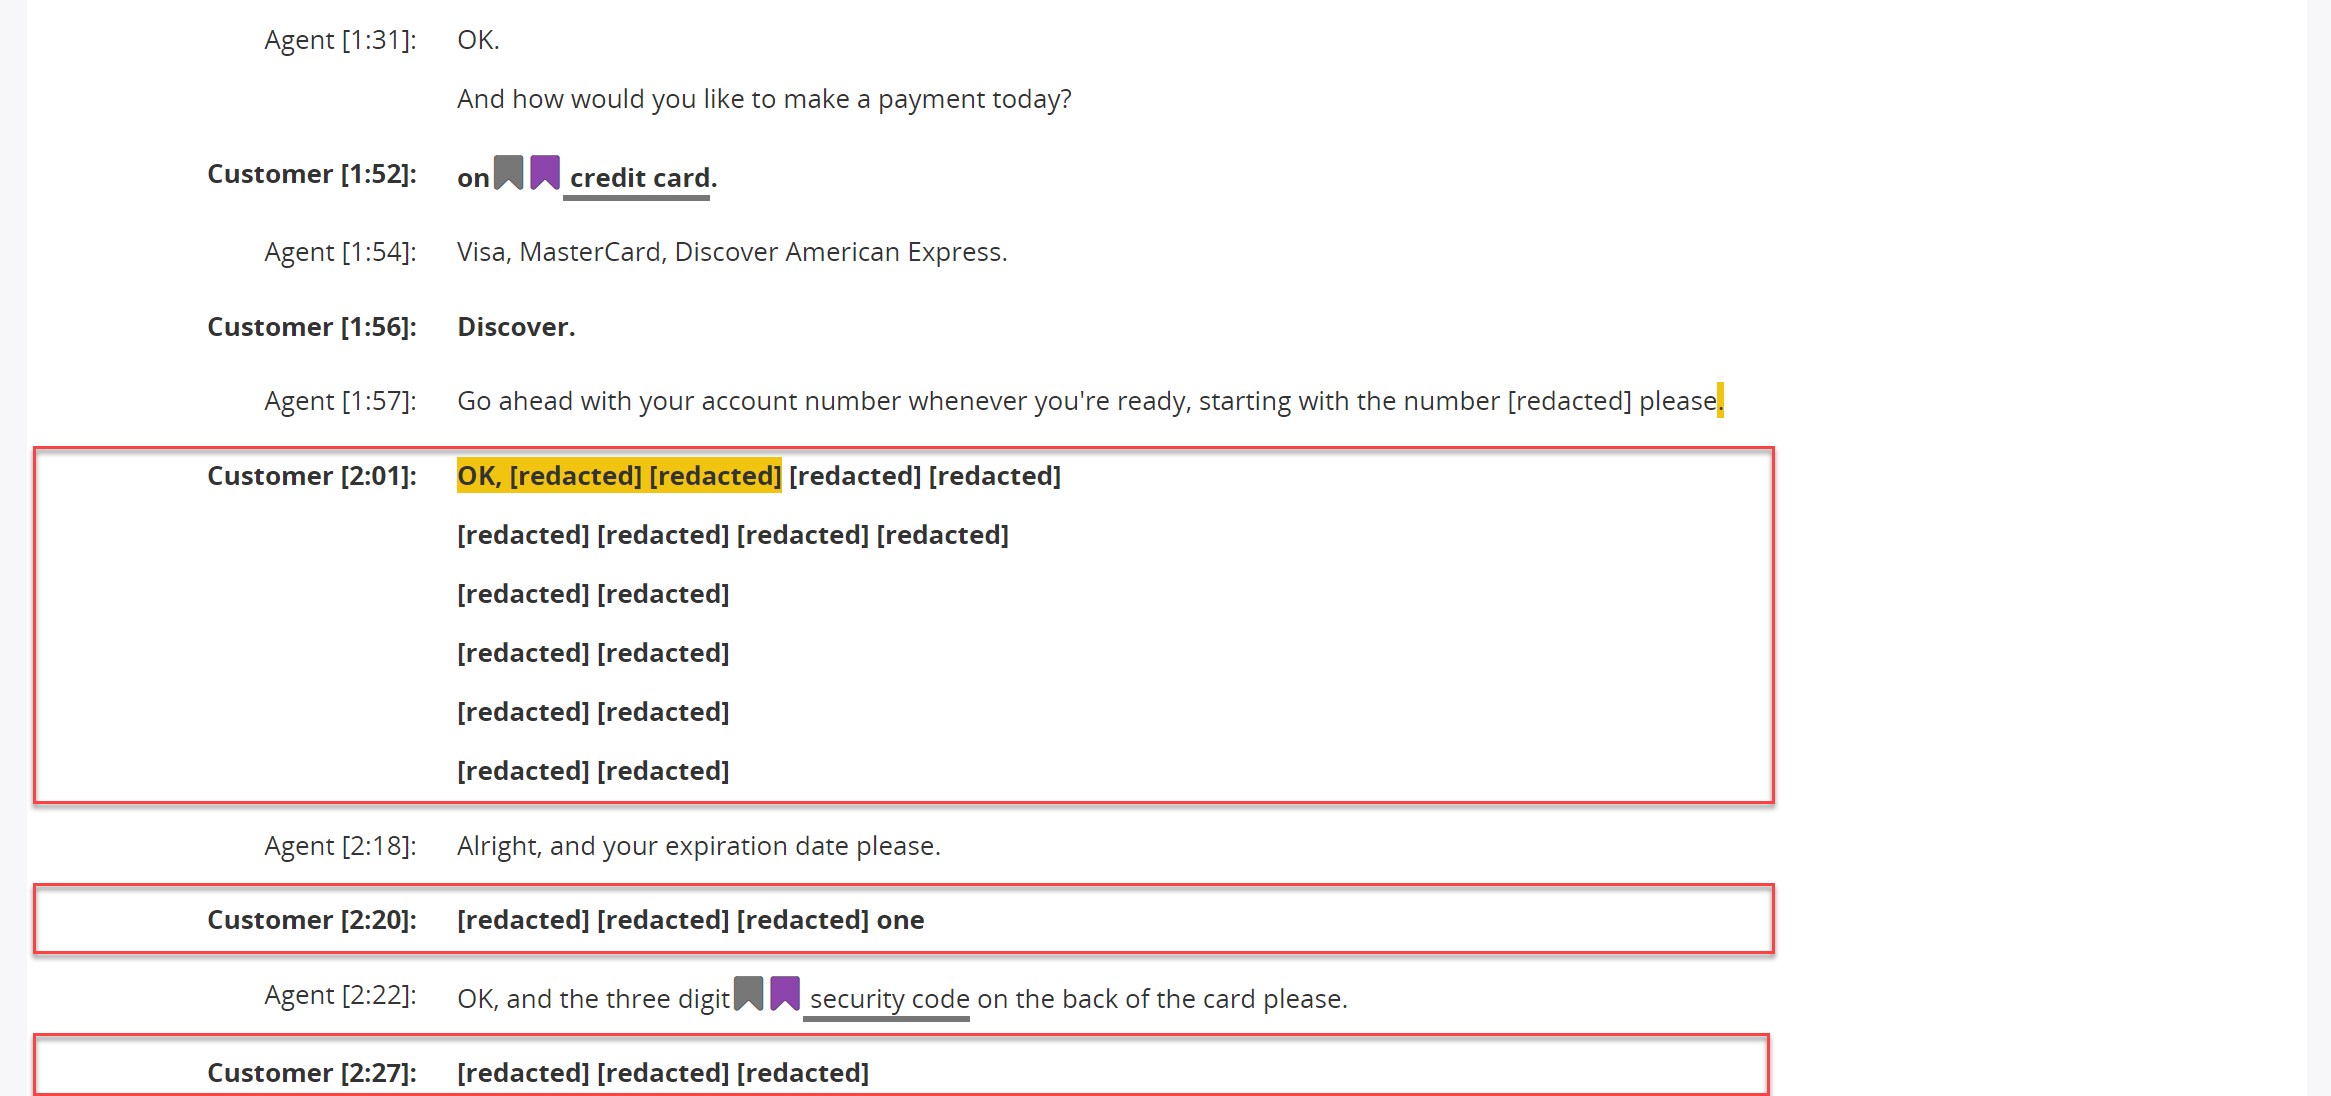Select the Customer [2:01] timestamp label
Viewport: 2331px width, 1096px height.
(312, 476)
